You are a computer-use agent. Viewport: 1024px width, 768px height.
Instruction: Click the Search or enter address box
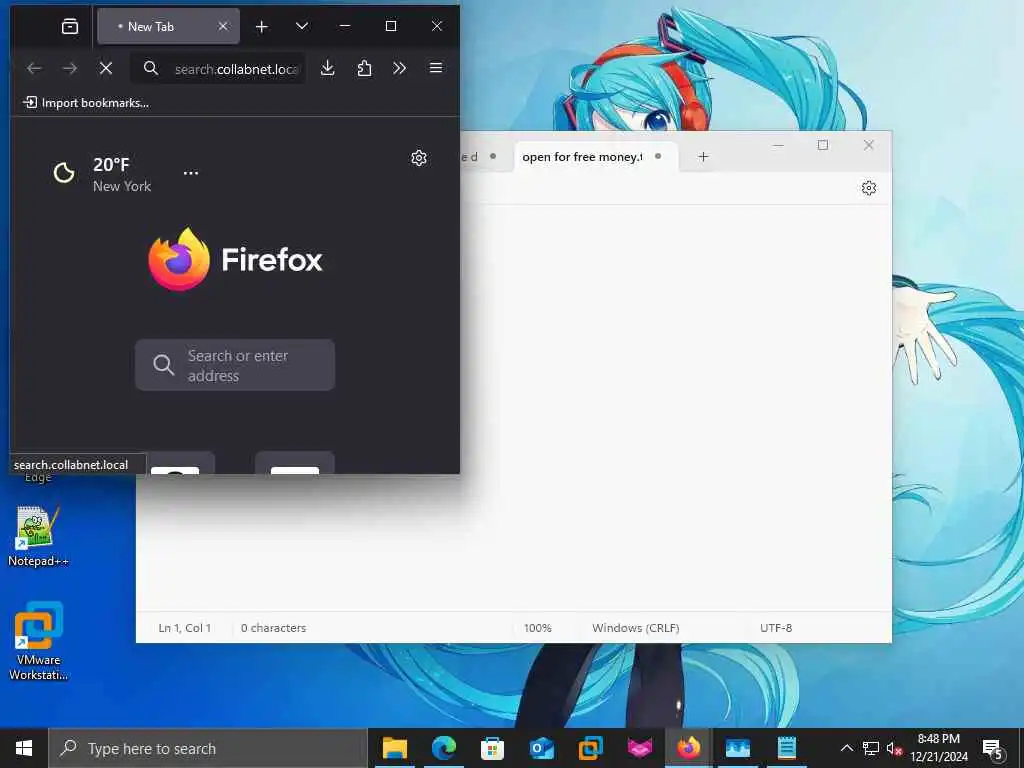coord(235,365)
